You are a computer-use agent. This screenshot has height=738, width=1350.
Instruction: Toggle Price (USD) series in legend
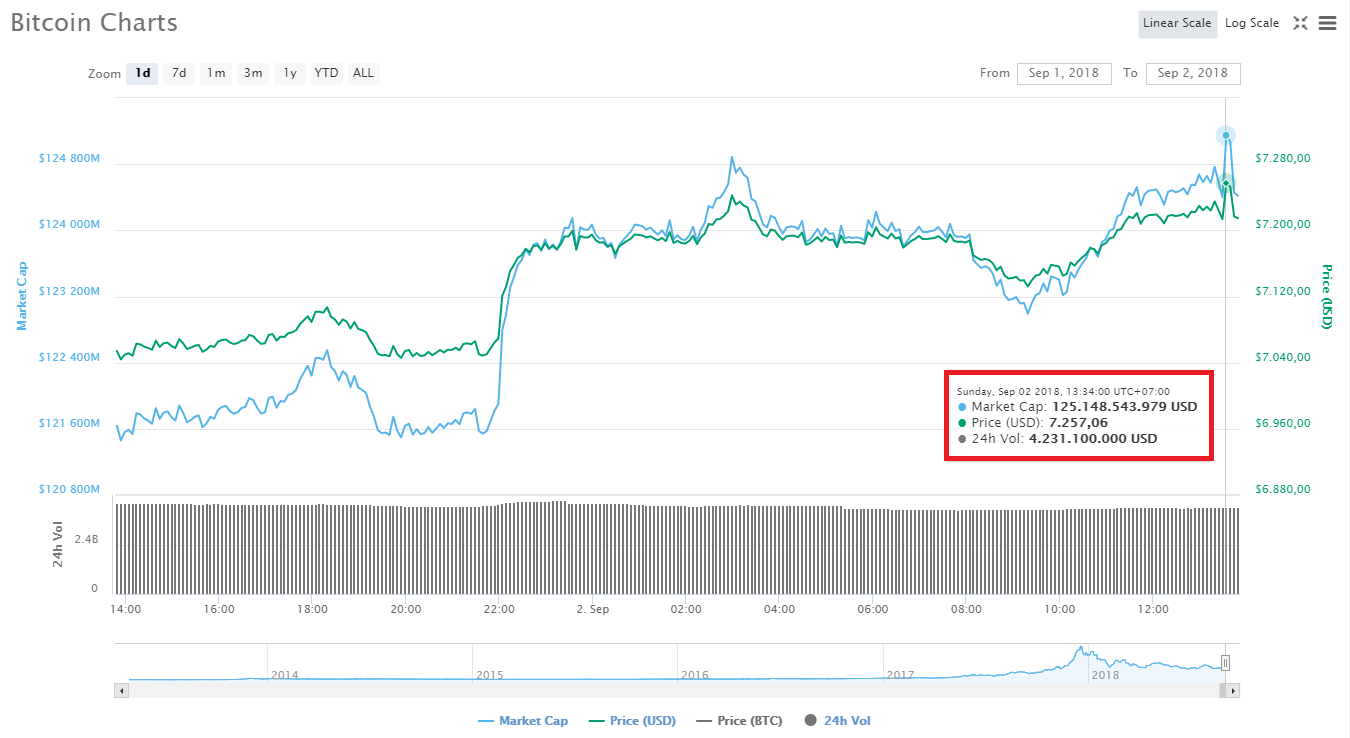coord(632,721)
